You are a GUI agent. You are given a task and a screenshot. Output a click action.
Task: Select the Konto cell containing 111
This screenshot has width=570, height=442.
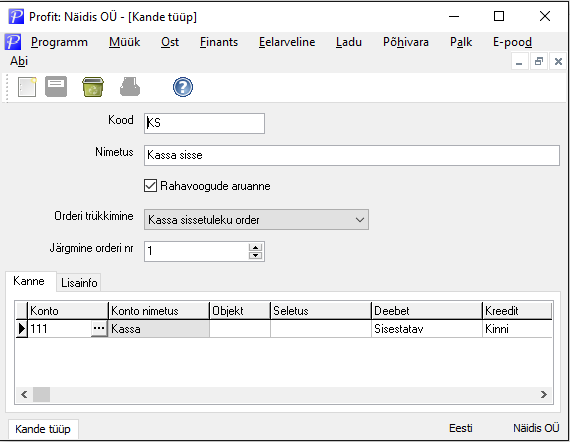[x=59, y=329]
